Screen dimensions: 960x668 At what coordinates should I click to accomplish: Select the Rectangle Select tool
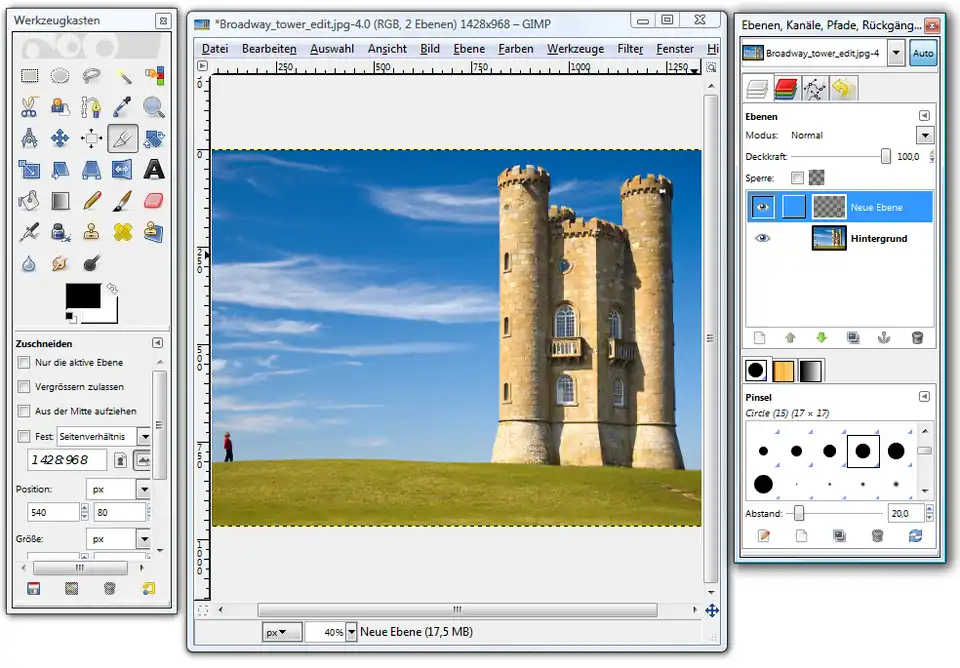point(29,75)
